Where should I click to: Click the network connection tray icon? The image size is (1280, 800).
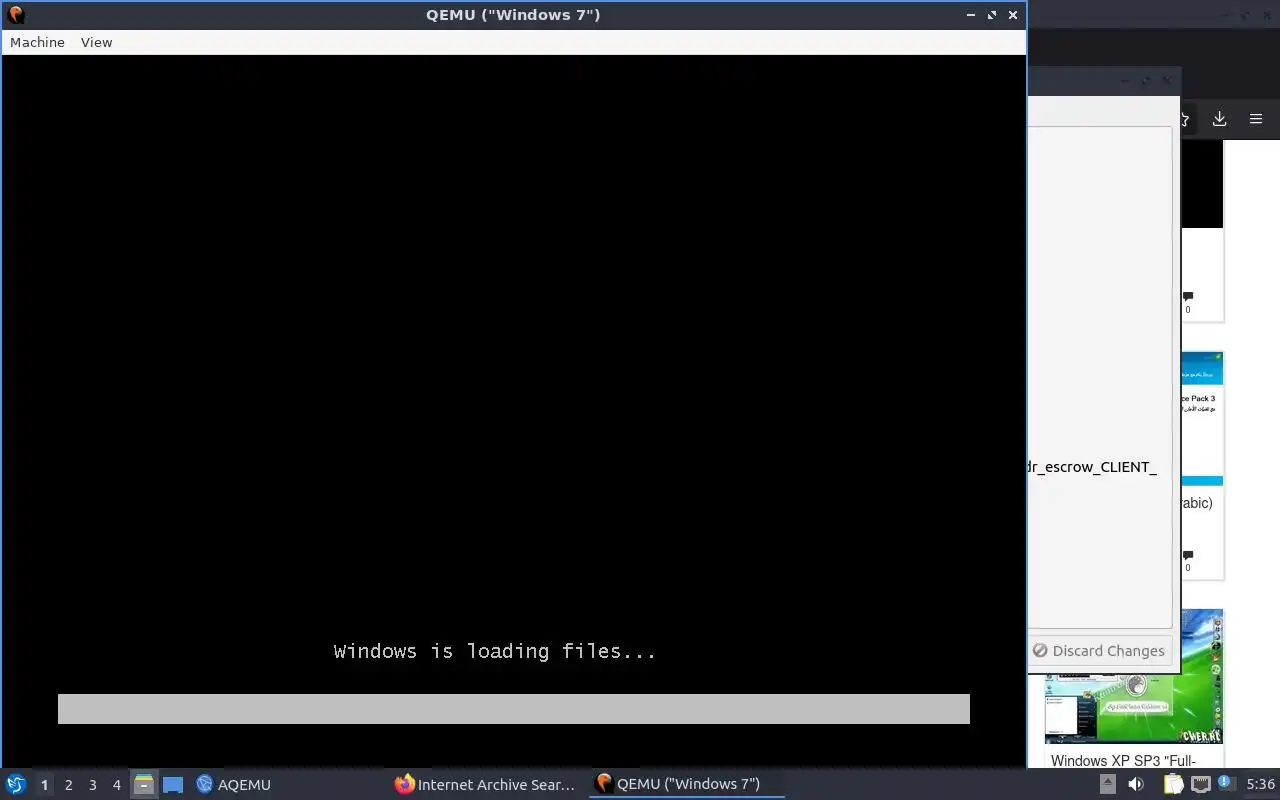[x=1200, y=784]
